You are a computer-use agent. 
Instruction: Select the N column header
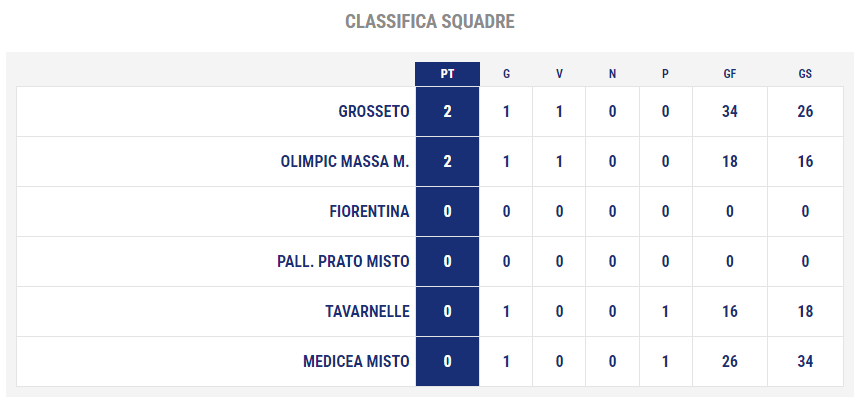(x=612, y=74)
